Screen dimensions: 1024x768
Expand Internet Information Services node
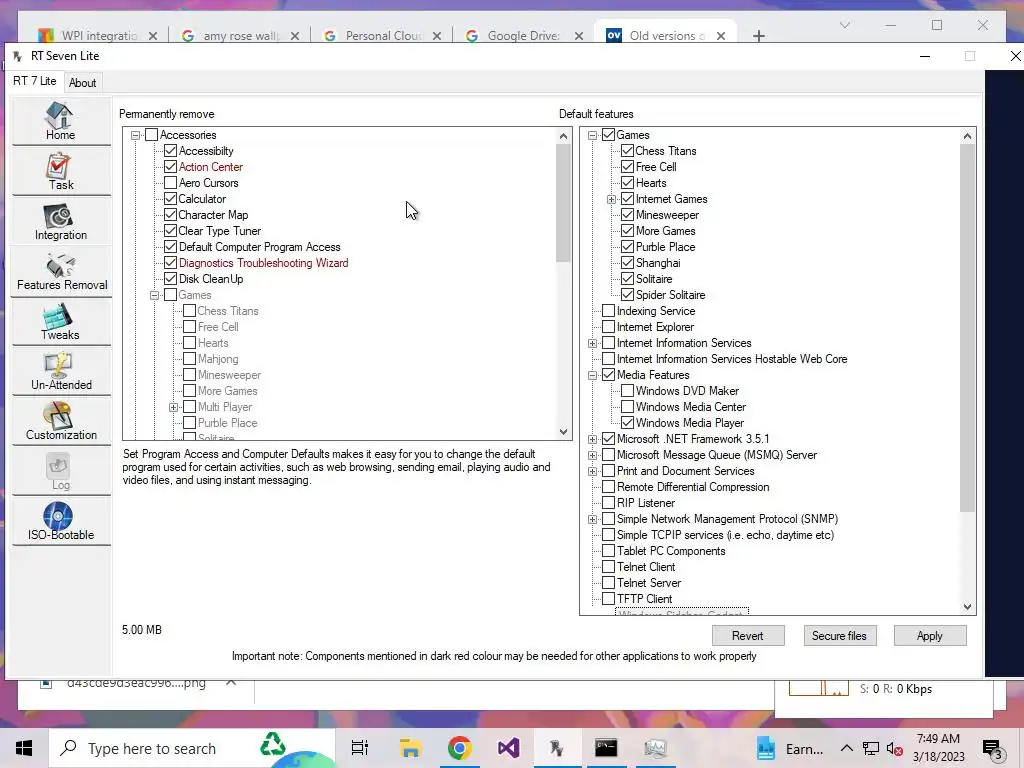coord(592,344)
